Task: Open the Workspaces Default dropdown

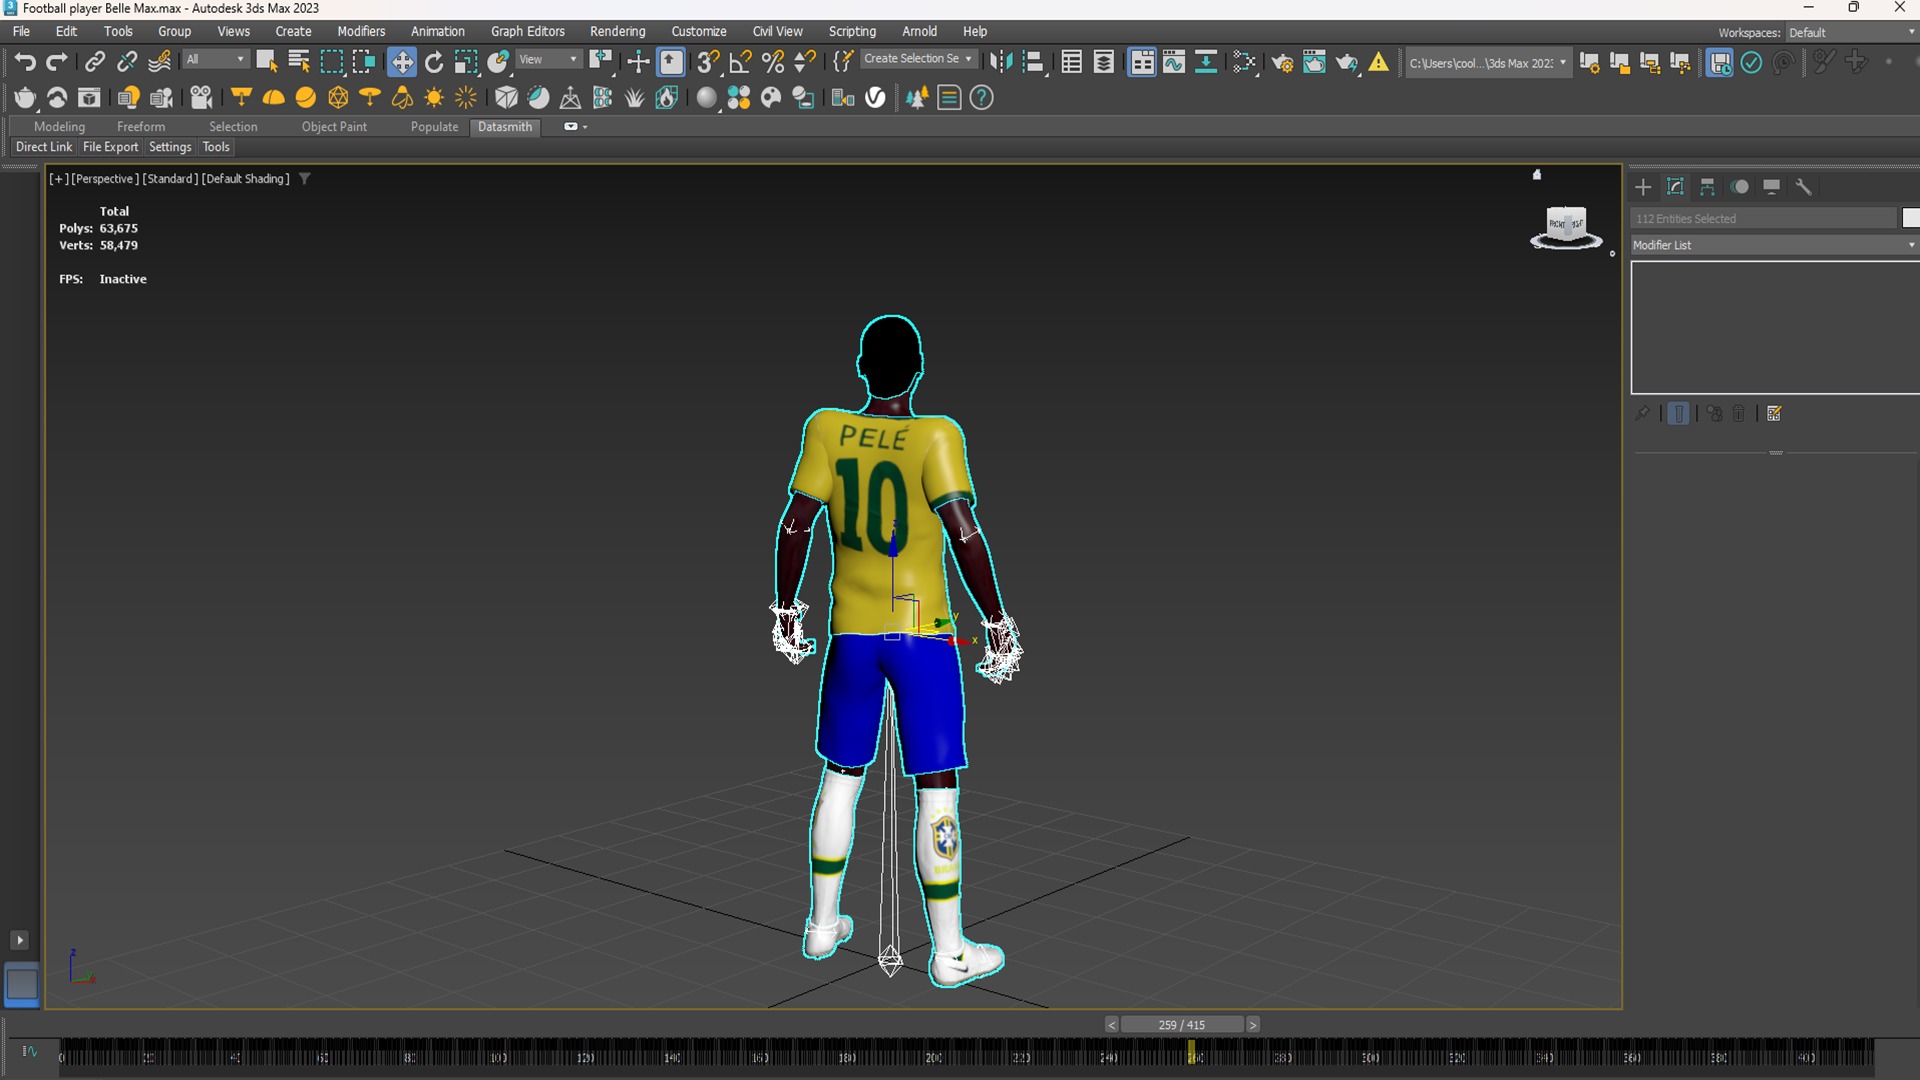Action: (x=1851, y=32)
